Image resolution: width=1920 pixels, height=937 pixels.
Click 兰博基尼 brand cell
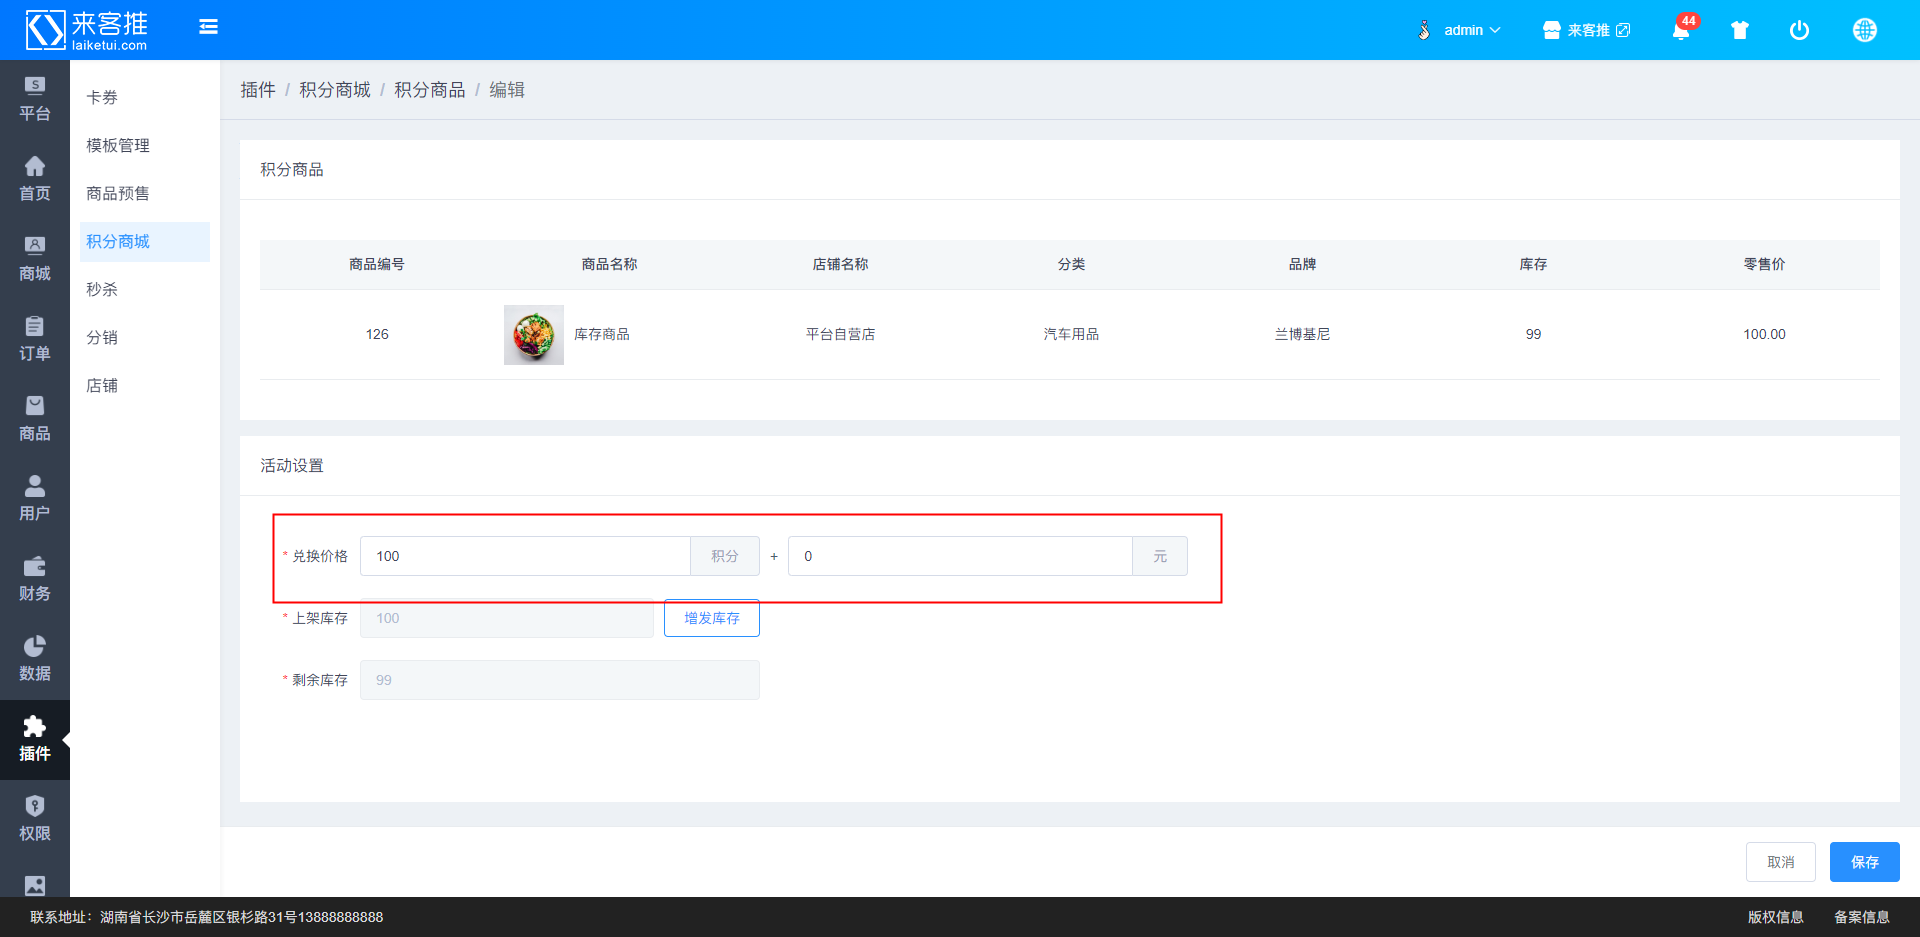[x=1303, y=334]
